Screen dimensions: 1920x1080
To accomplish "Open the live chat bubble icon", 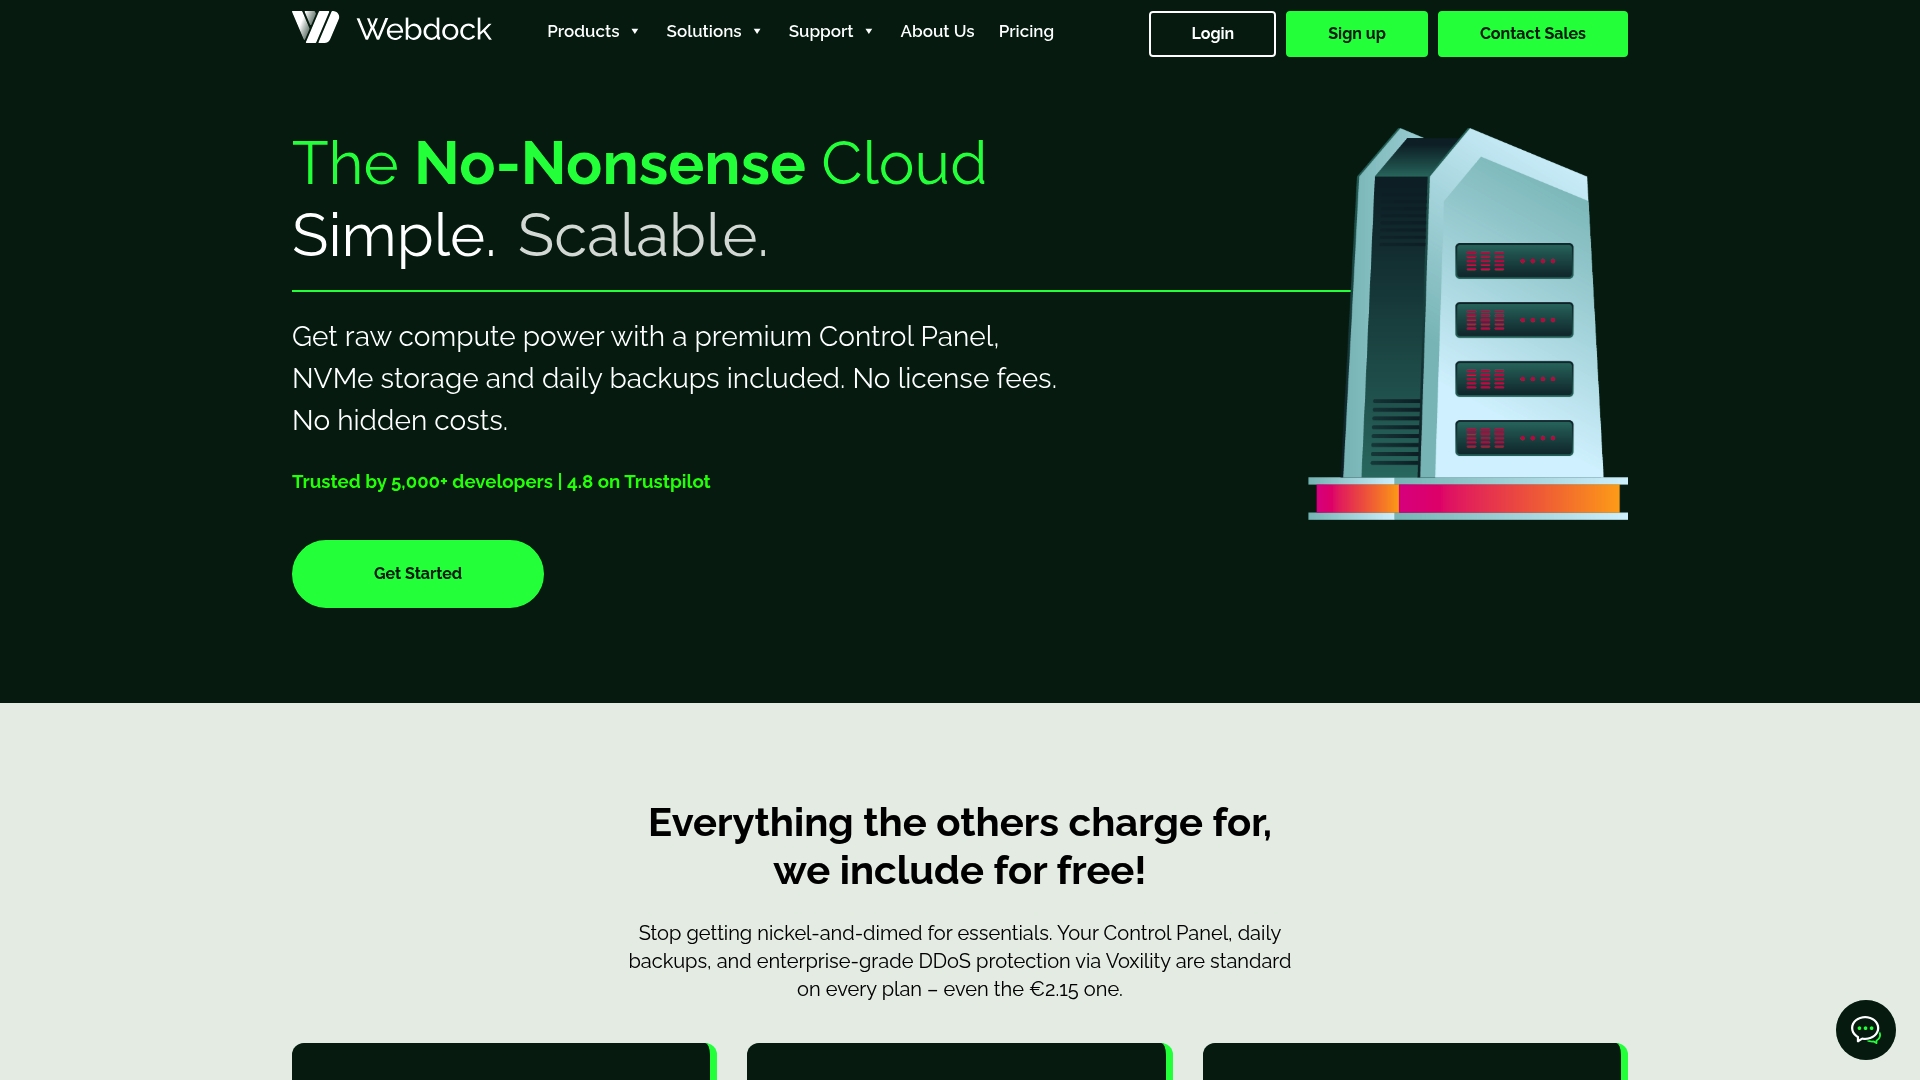I will click(1865, 1029).
